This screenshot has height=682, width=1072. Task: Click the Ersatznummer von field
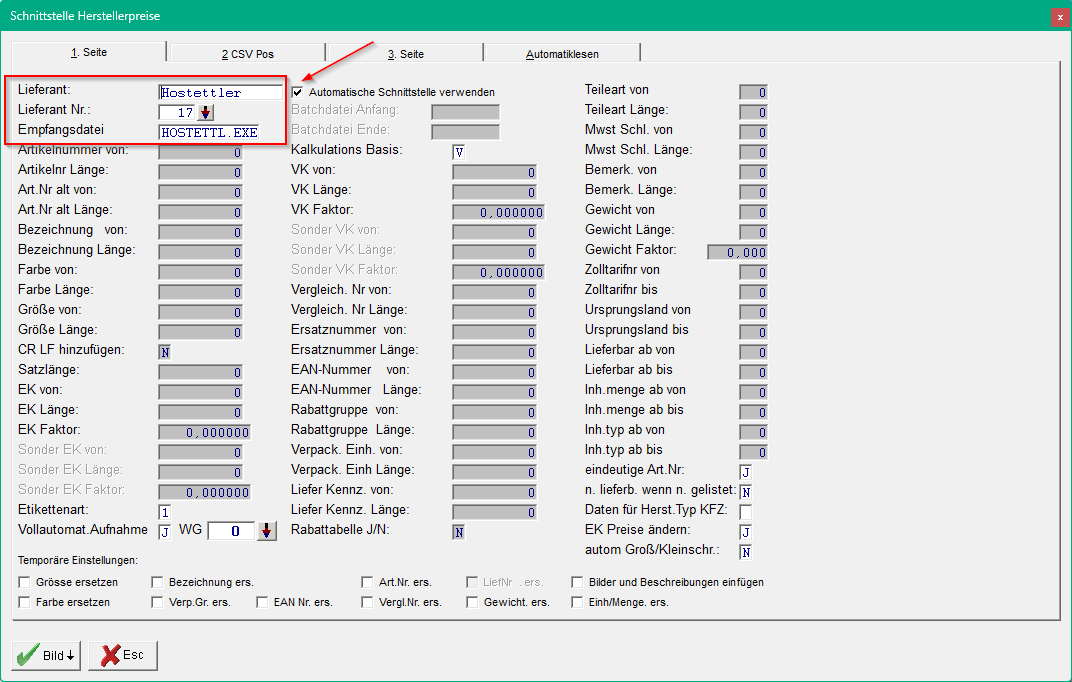(494, 332)
